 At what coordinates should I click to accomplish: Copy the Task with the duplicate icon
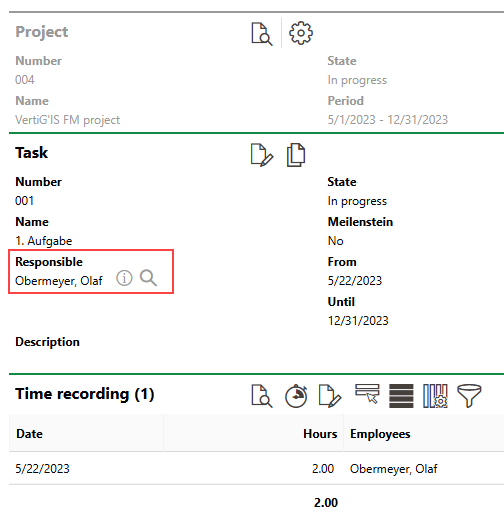click(x=296, y=155)
